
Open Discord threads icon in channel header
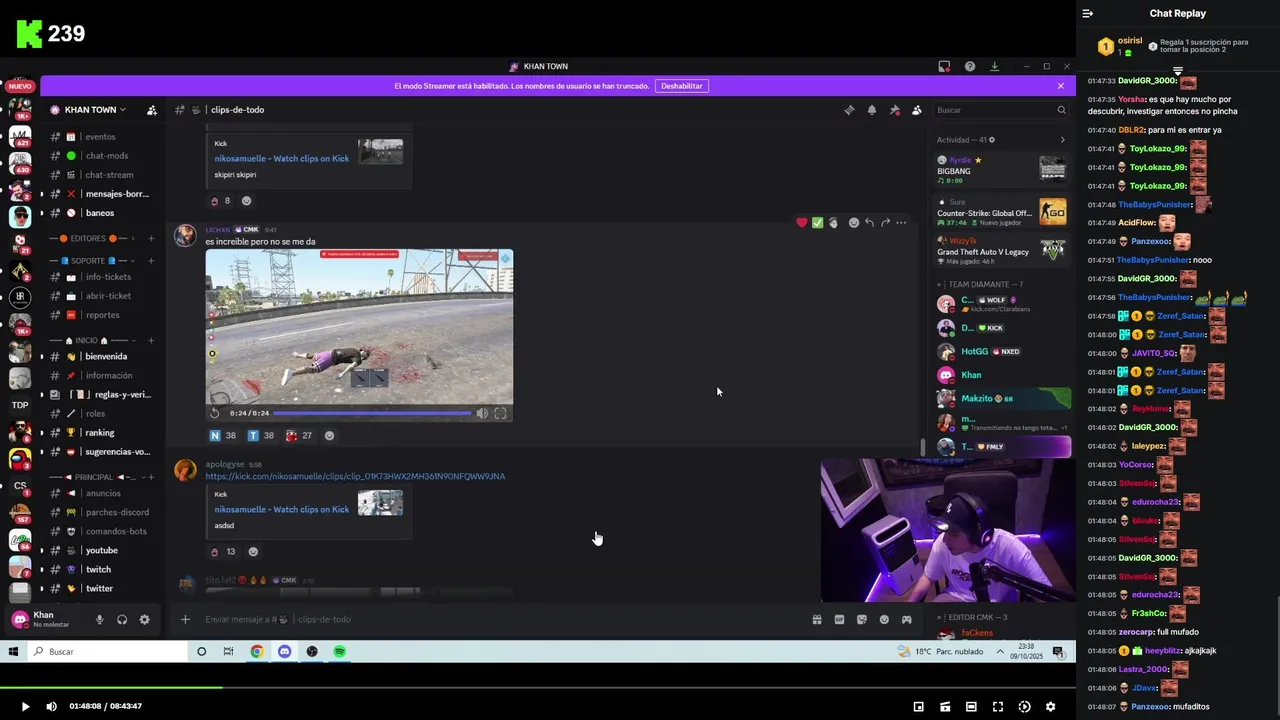[849, 110]
